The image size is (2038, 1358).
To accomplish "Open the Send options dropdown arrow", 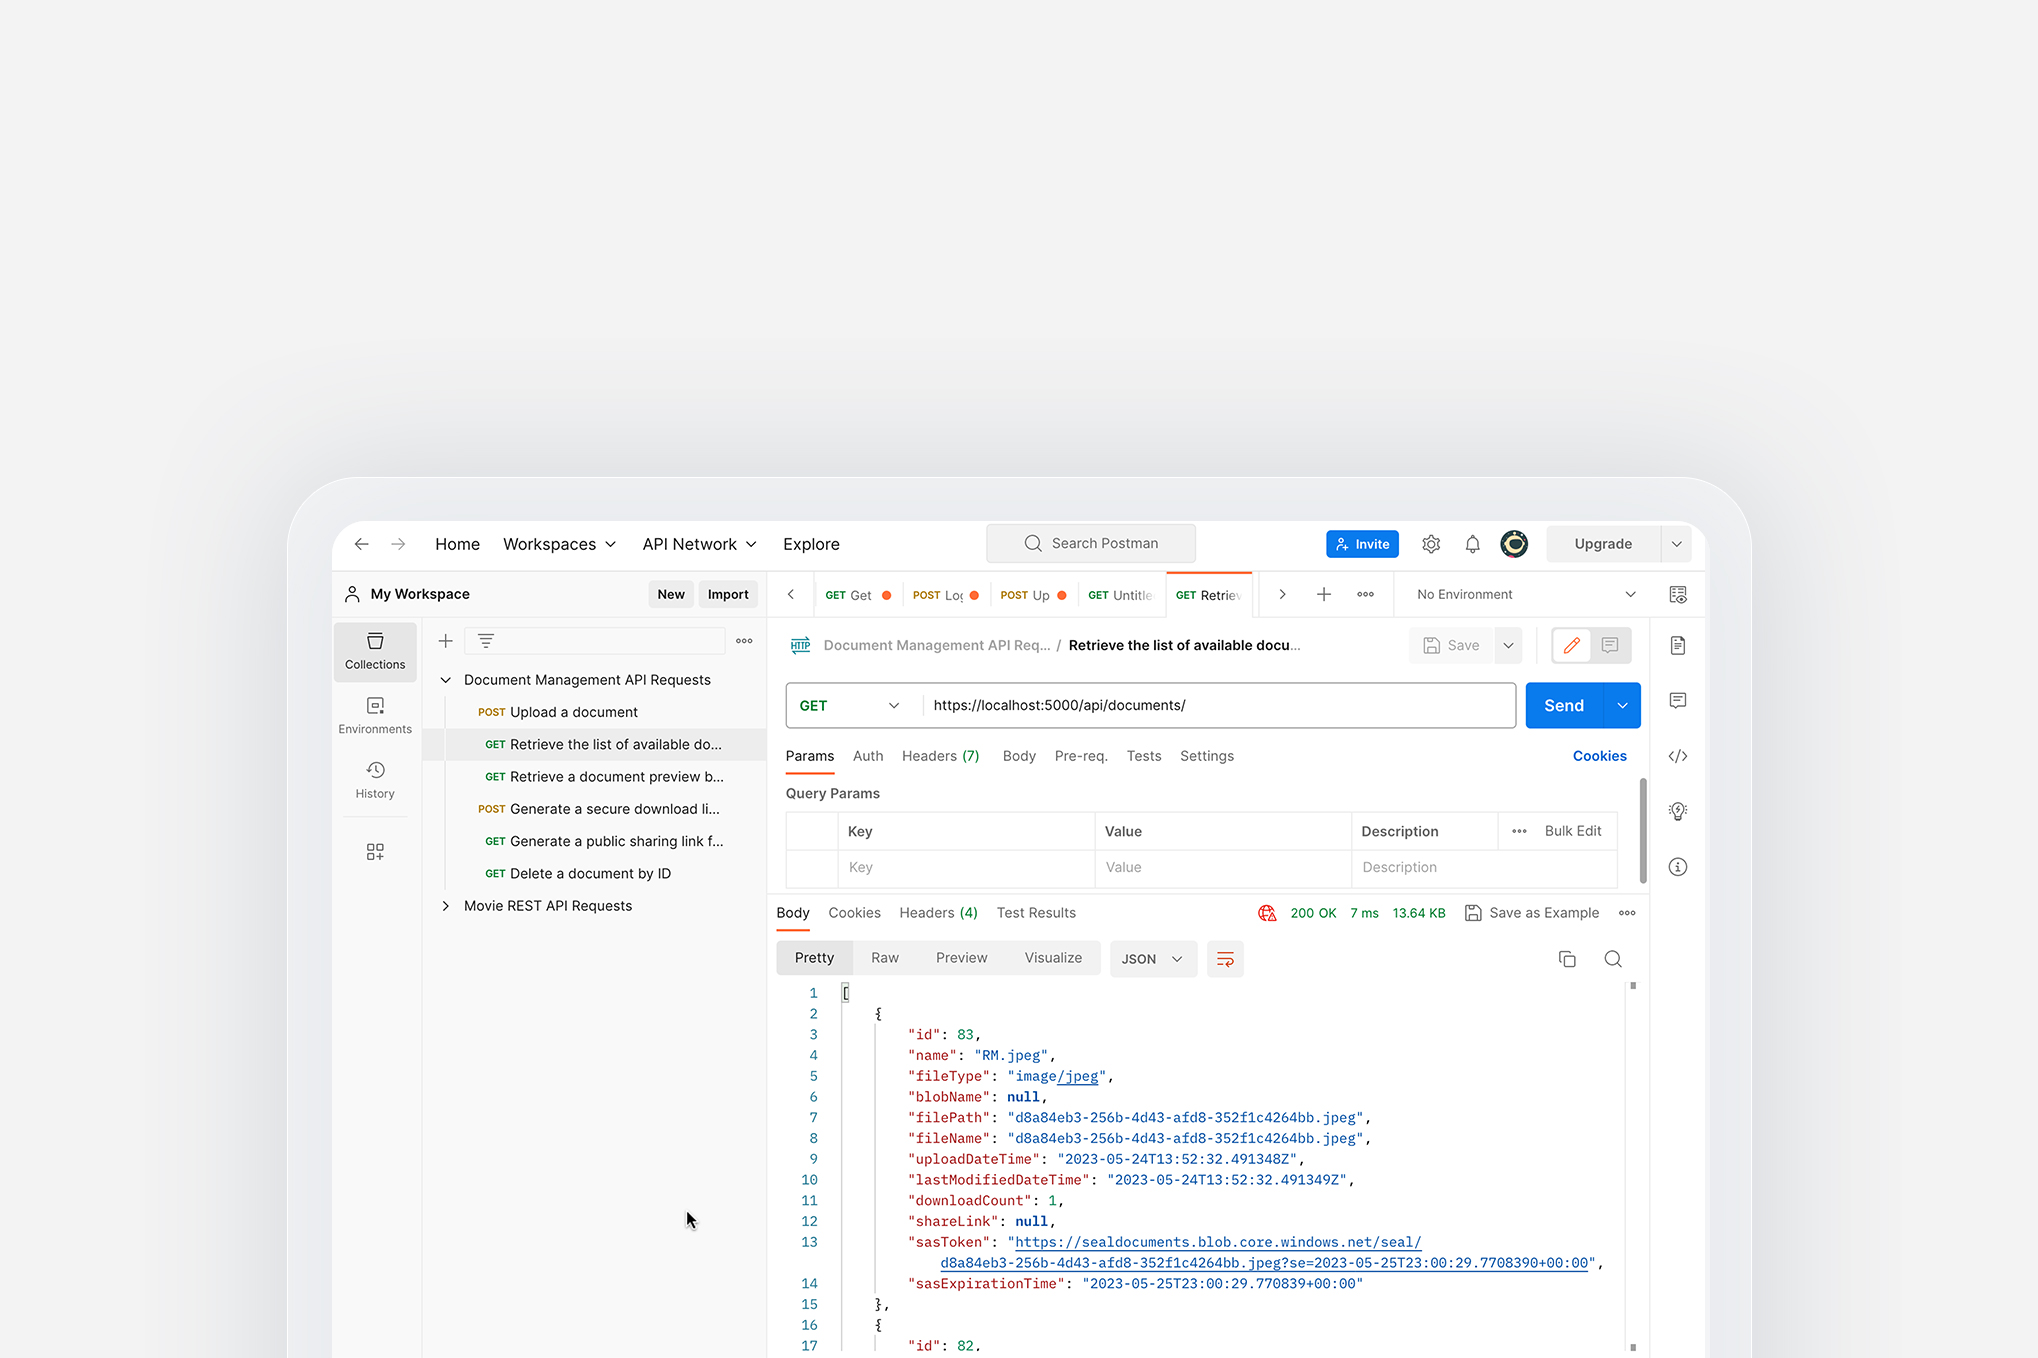I will (x=1622, y=705).
